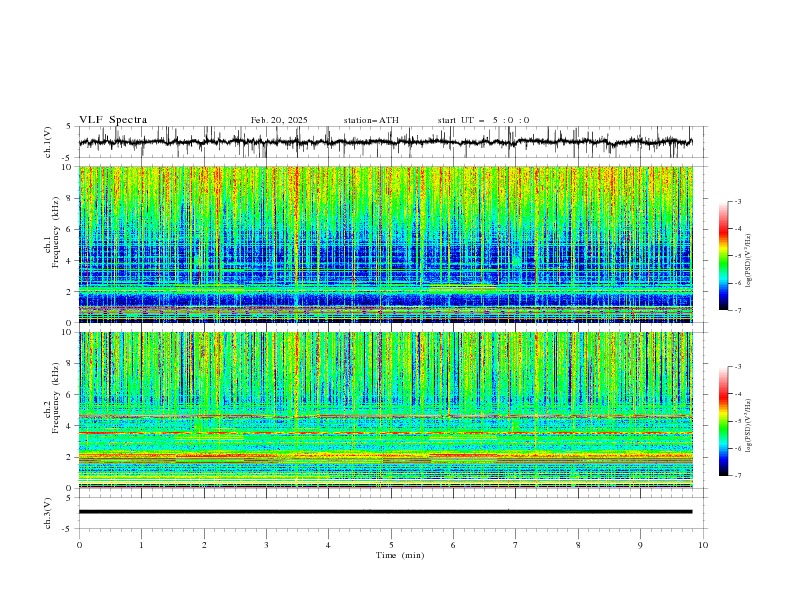The height and width of the screenshot is (612, 792).
Task: Click the log(PSD) label beside ch.1 colorbar
Action: pos(749,260)
